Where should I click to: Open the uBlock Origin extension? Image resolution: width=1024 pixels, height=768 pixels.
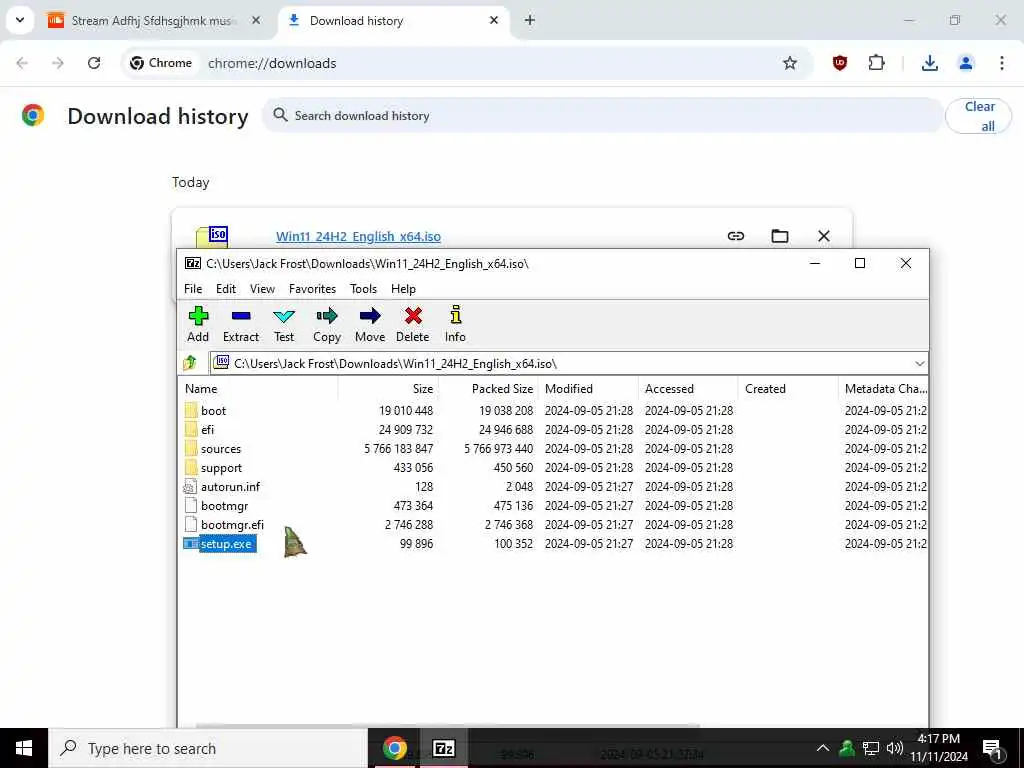[840, 63]
